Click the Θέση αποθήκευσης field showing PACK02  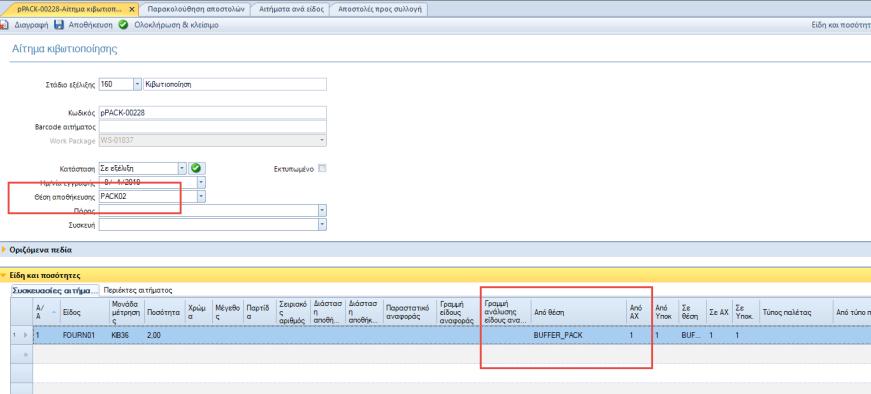tap(148, 196)
